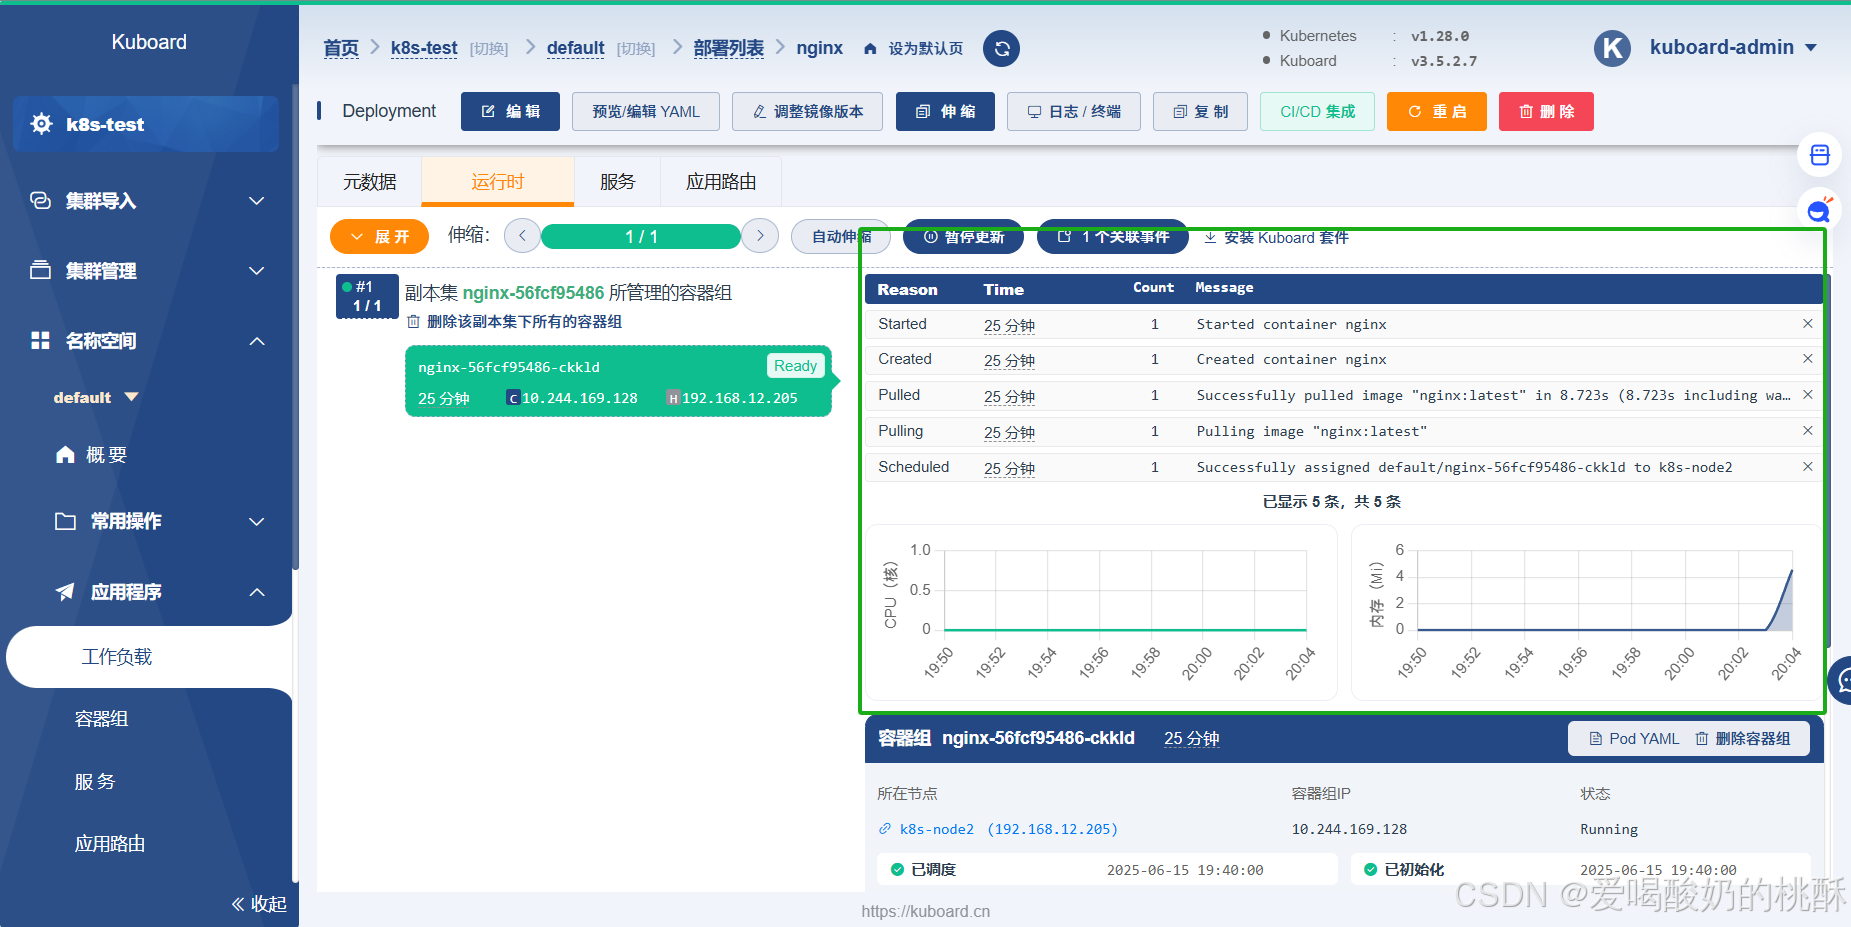Dismiss the Pulled event row
Image resolution: width=1851 pixels, height=927 pixels.
[1807, 395]
